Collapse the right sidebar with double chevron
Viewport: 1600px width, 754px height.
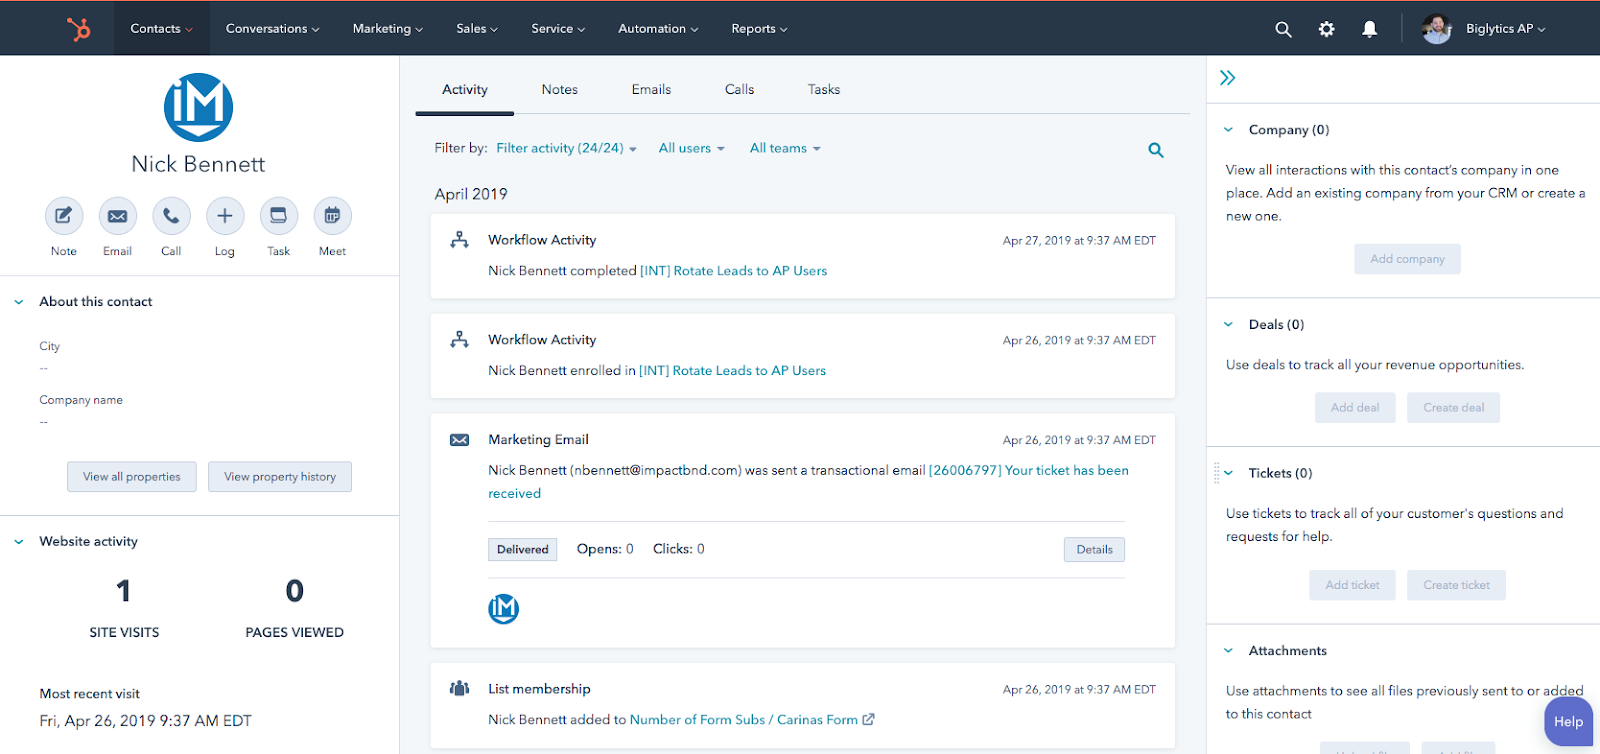coord(1228,78)
